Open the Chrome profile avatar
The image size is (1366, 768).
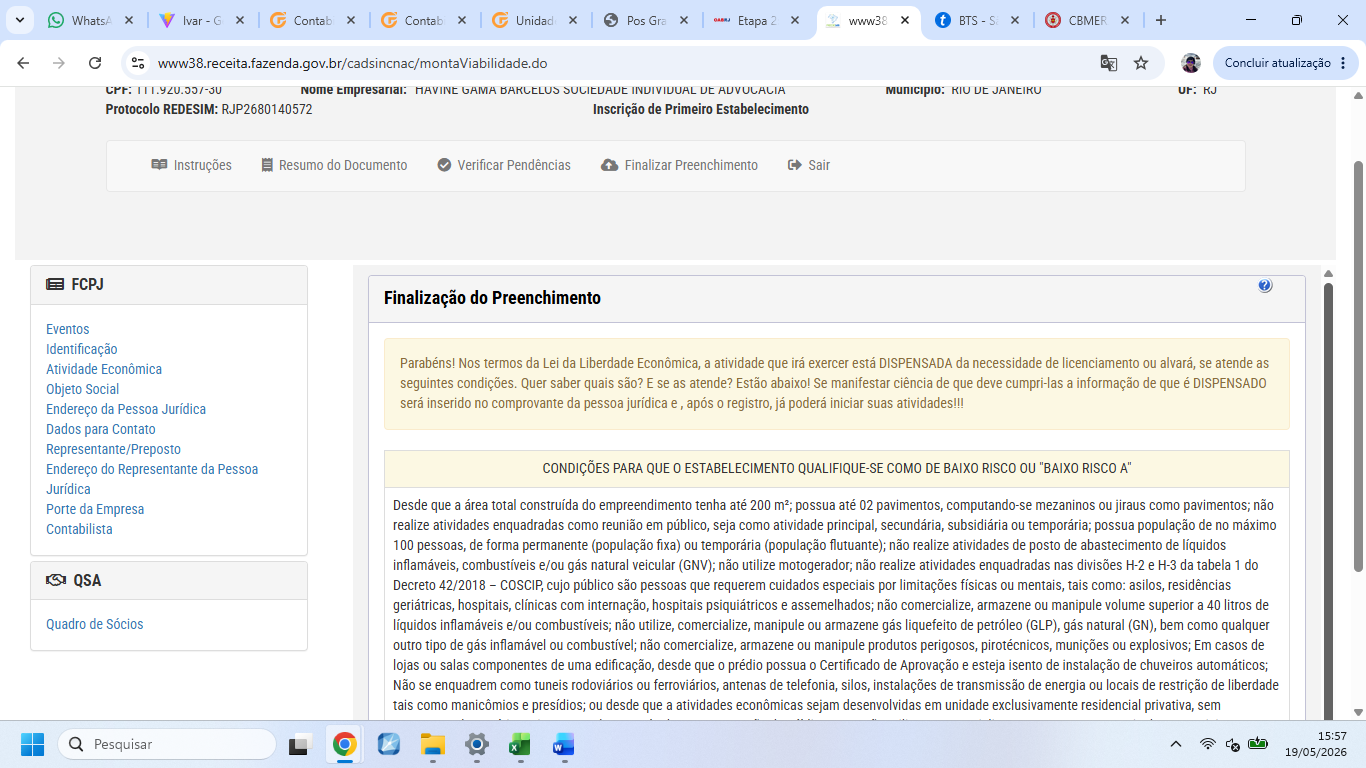pyautogui.click(x=1191, y=63)
